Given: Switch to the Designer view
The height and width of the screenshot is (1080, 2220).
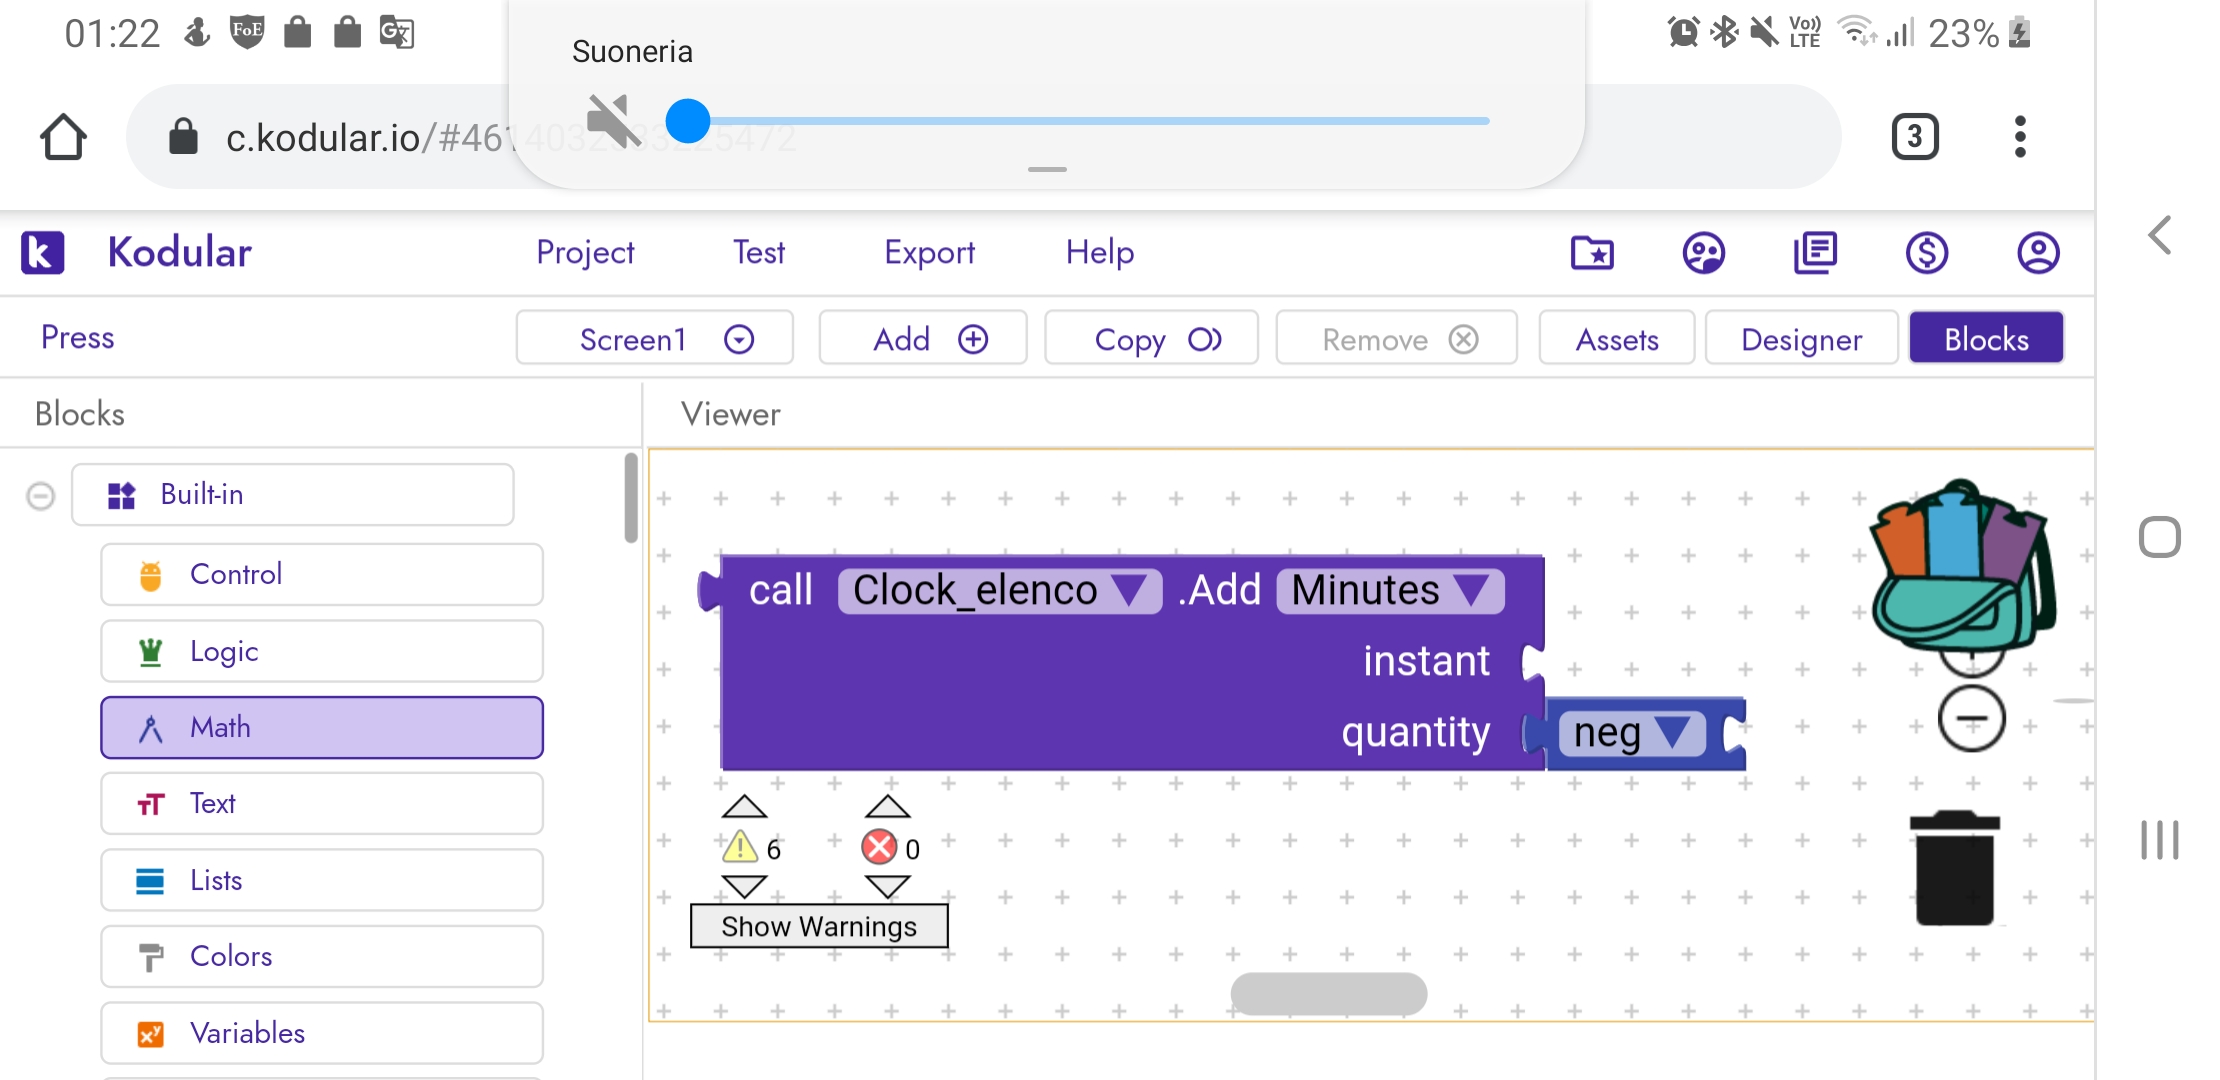Looking at the screenshot, I should [x=1800, y=339].
